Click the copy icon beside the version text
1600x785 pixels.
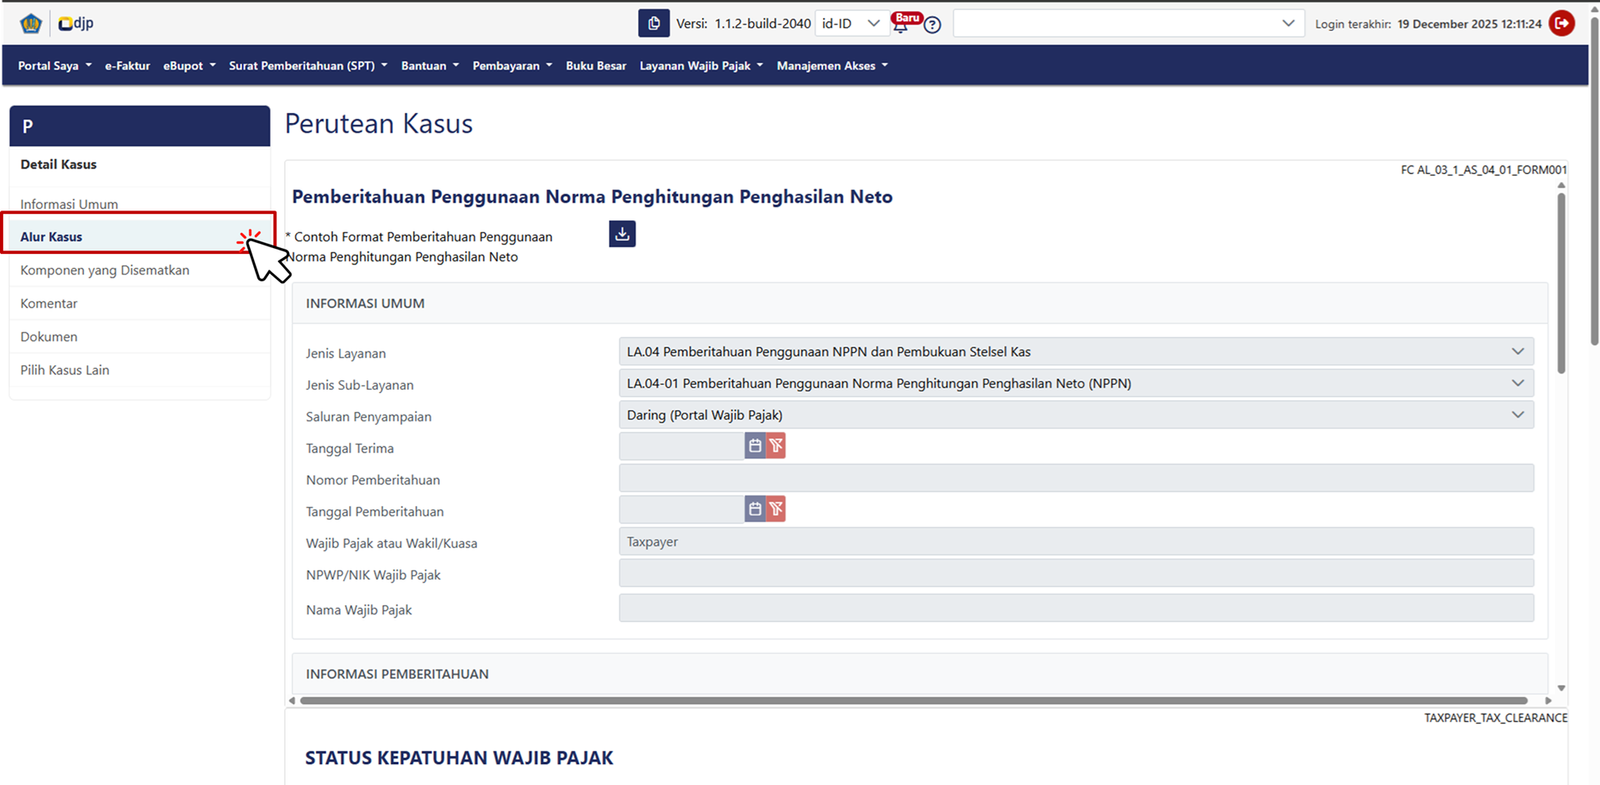[x=653, y=23]
